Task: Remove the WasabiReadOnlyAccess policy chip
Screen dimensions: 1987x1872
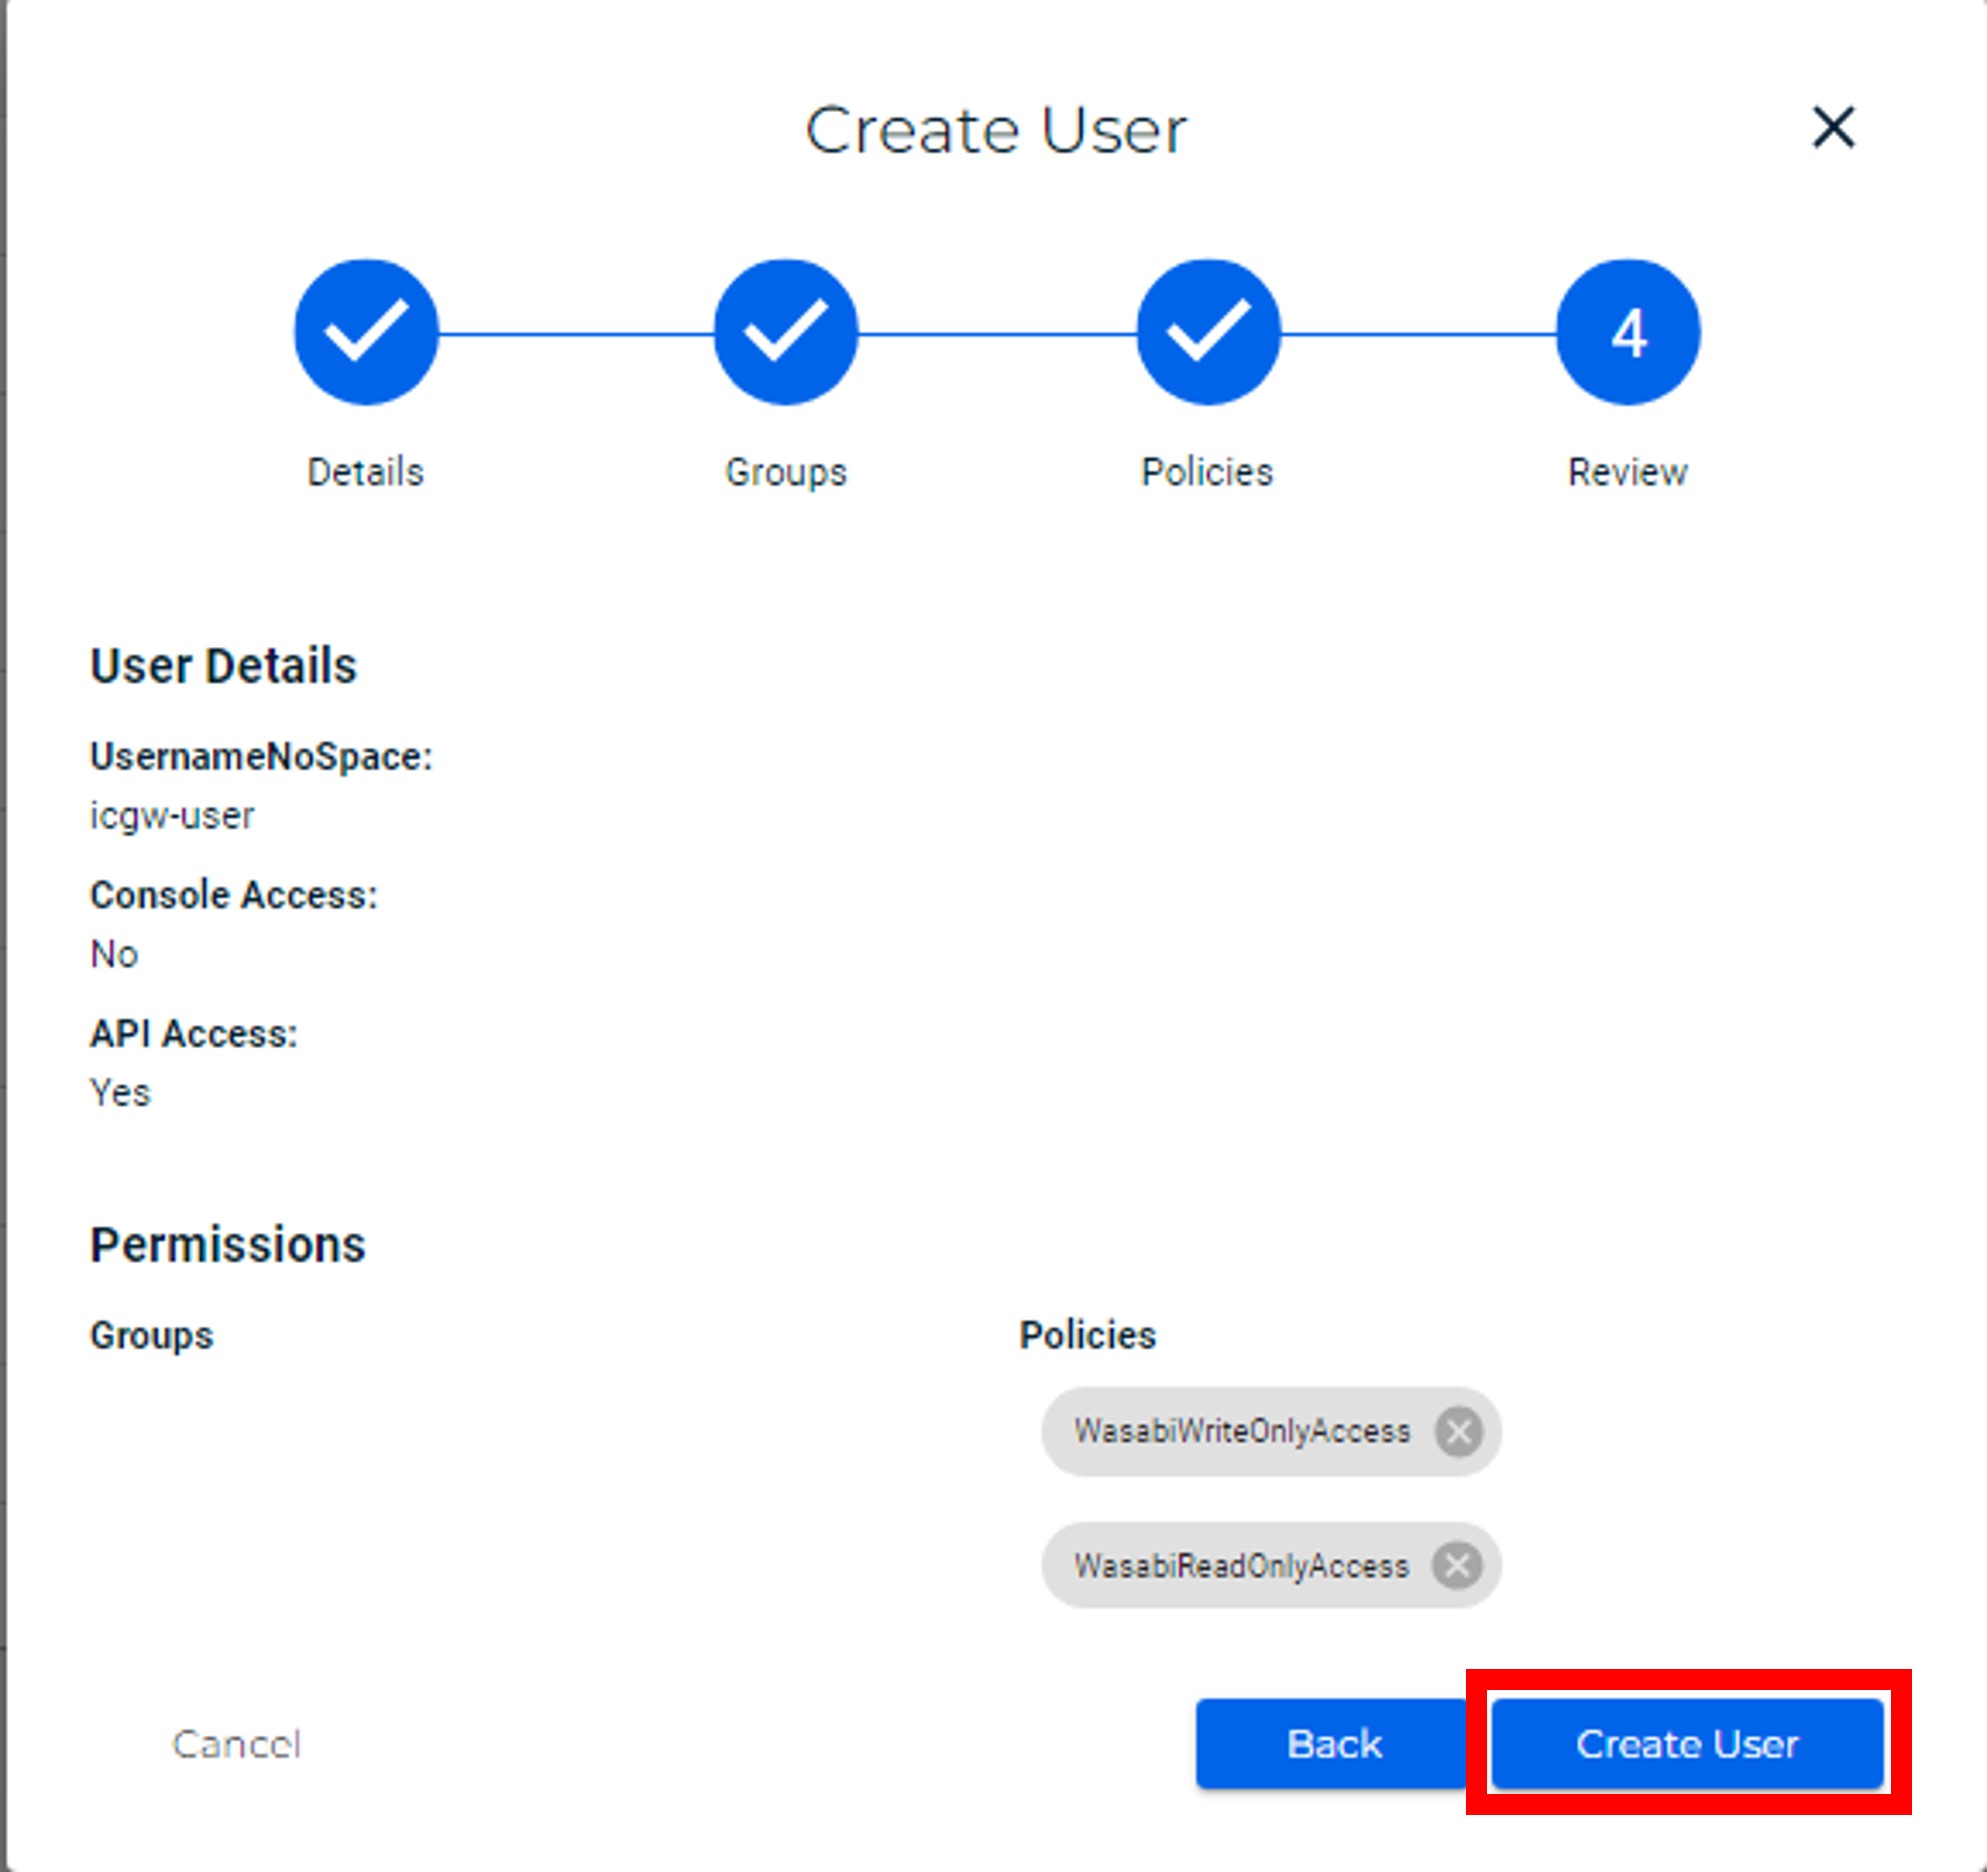Action: [1457, 1565]
